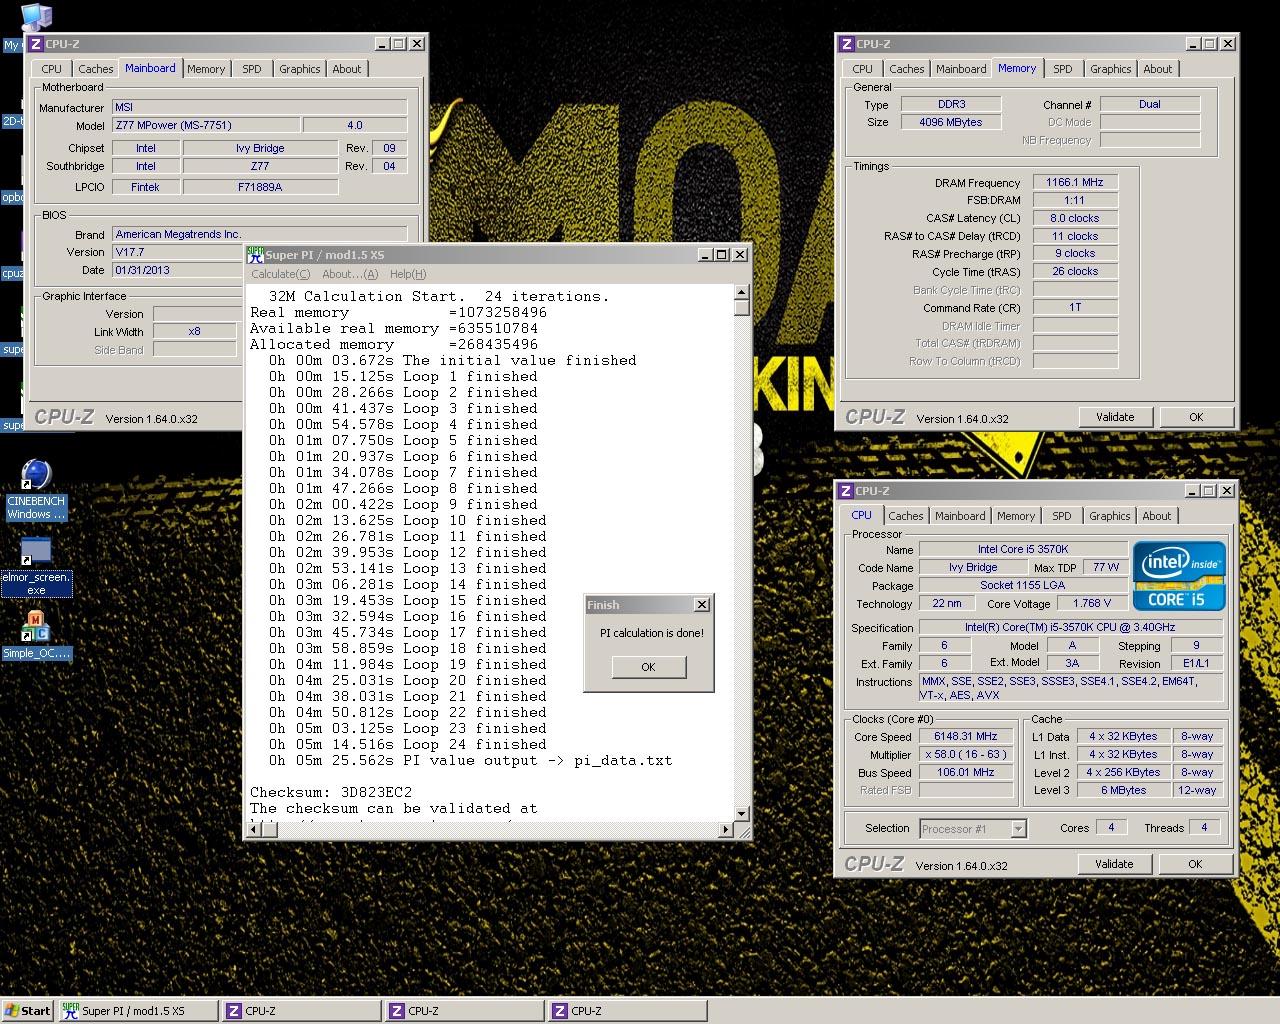Open Memory tab in CPU window
This screenshot has height=1024, width=1280.
pyautogui.click(x=1016, y=516)
